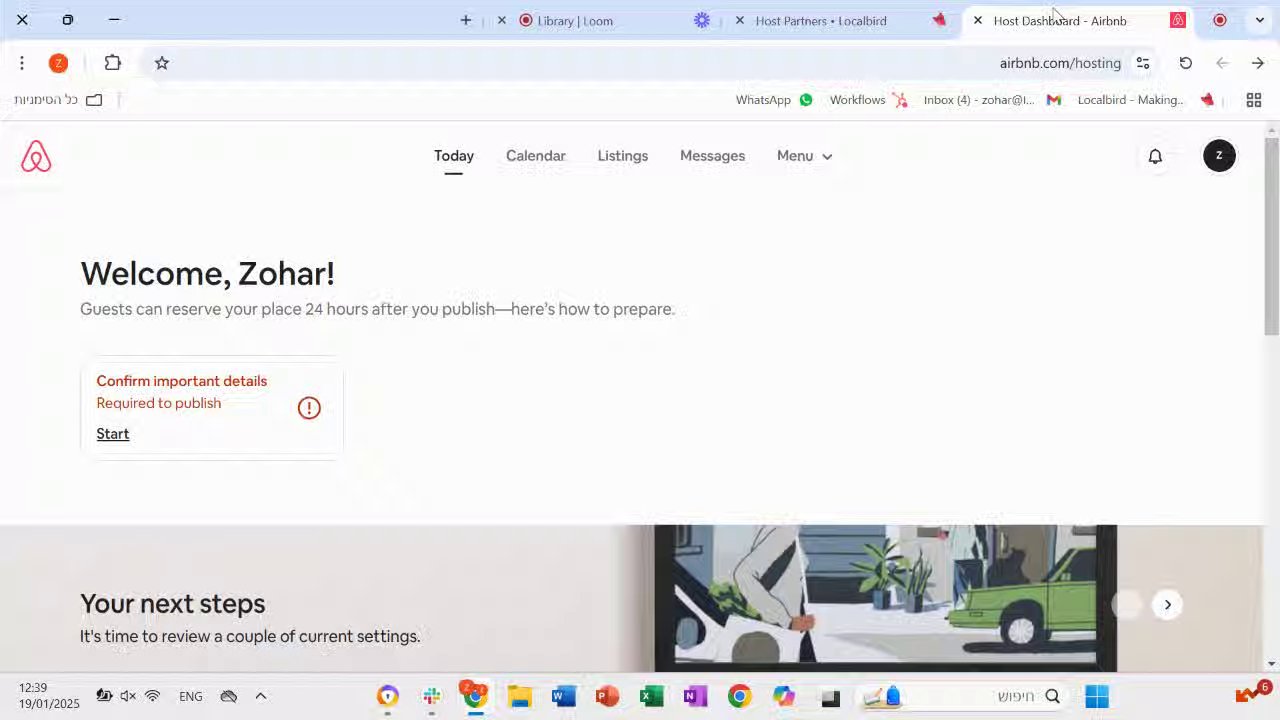
Task: Click the page's vertical scrollbar
Action: 1272,236
